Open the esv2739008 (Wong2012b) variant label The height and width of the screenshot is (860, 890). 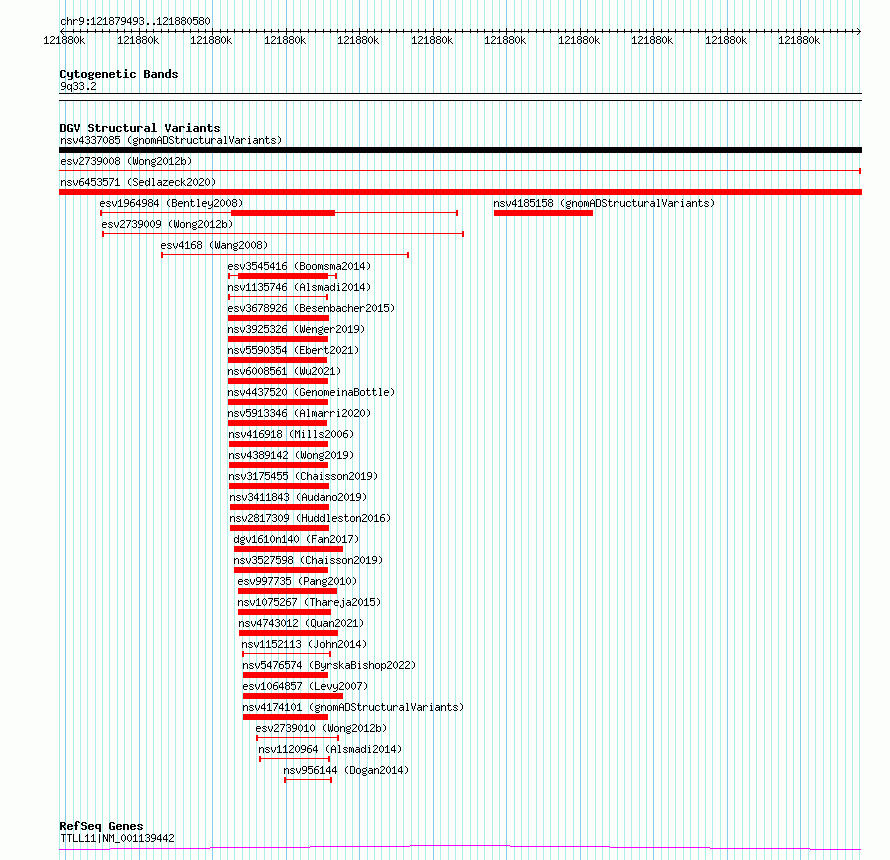[x=126, y=161]
